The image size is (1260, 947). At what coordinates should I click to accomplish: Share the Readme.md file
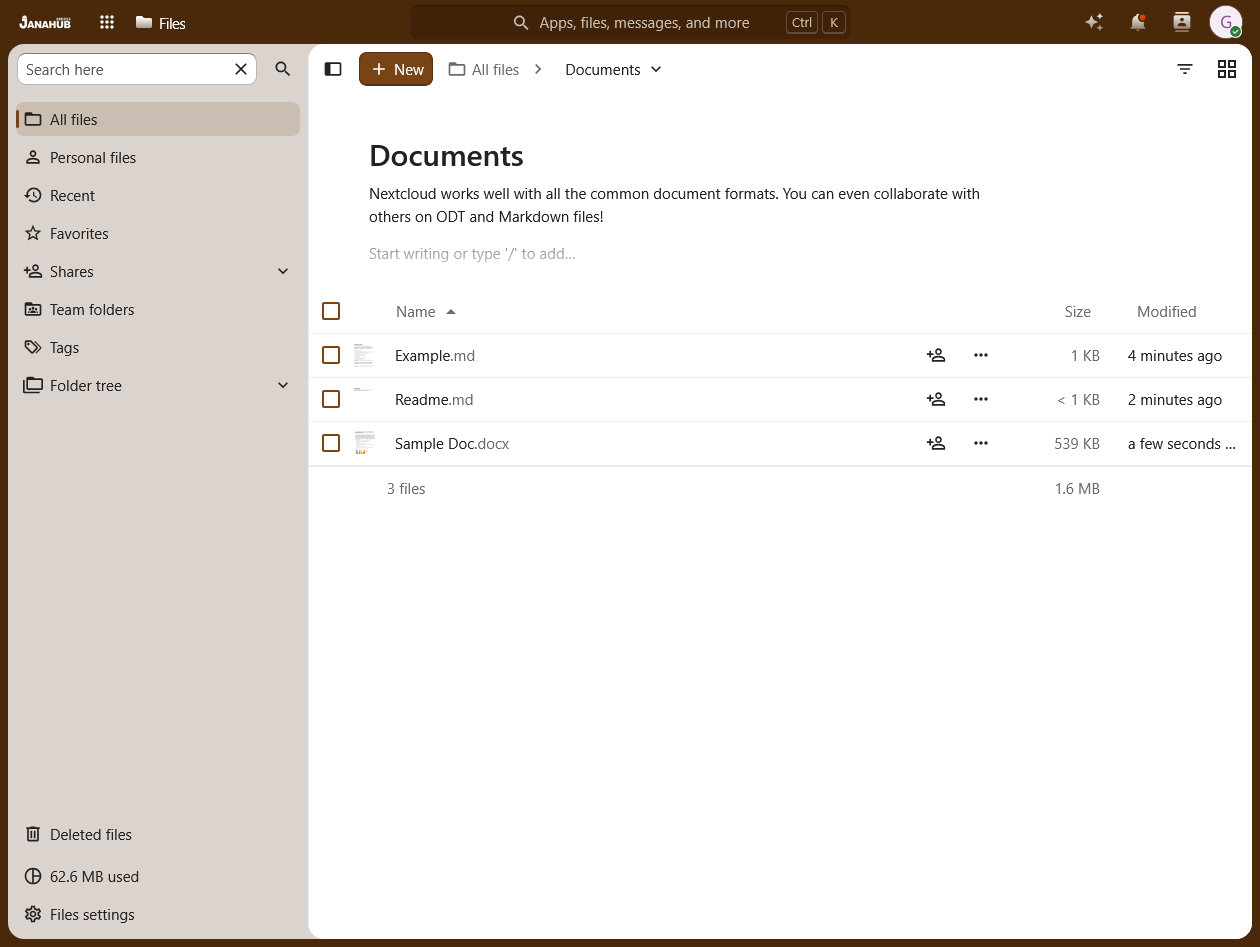pyautogui.click(x=936, y=399)
